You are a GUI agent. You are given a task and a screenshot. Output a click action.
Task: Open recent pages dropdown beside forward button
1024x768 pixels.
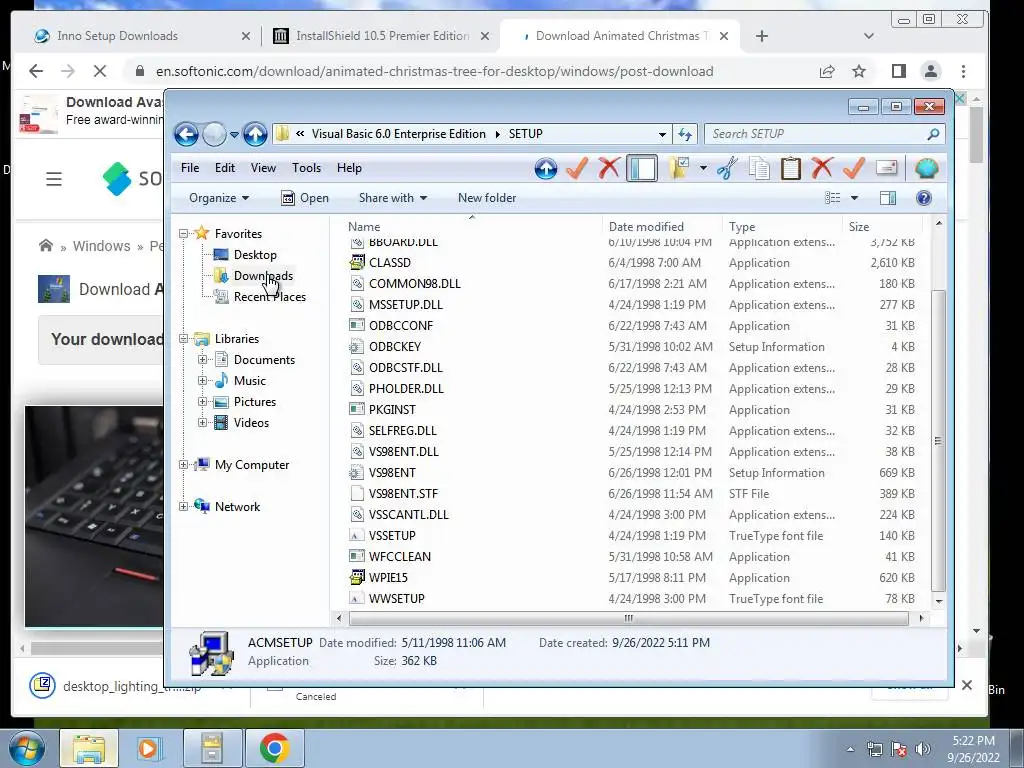(234, 135)
